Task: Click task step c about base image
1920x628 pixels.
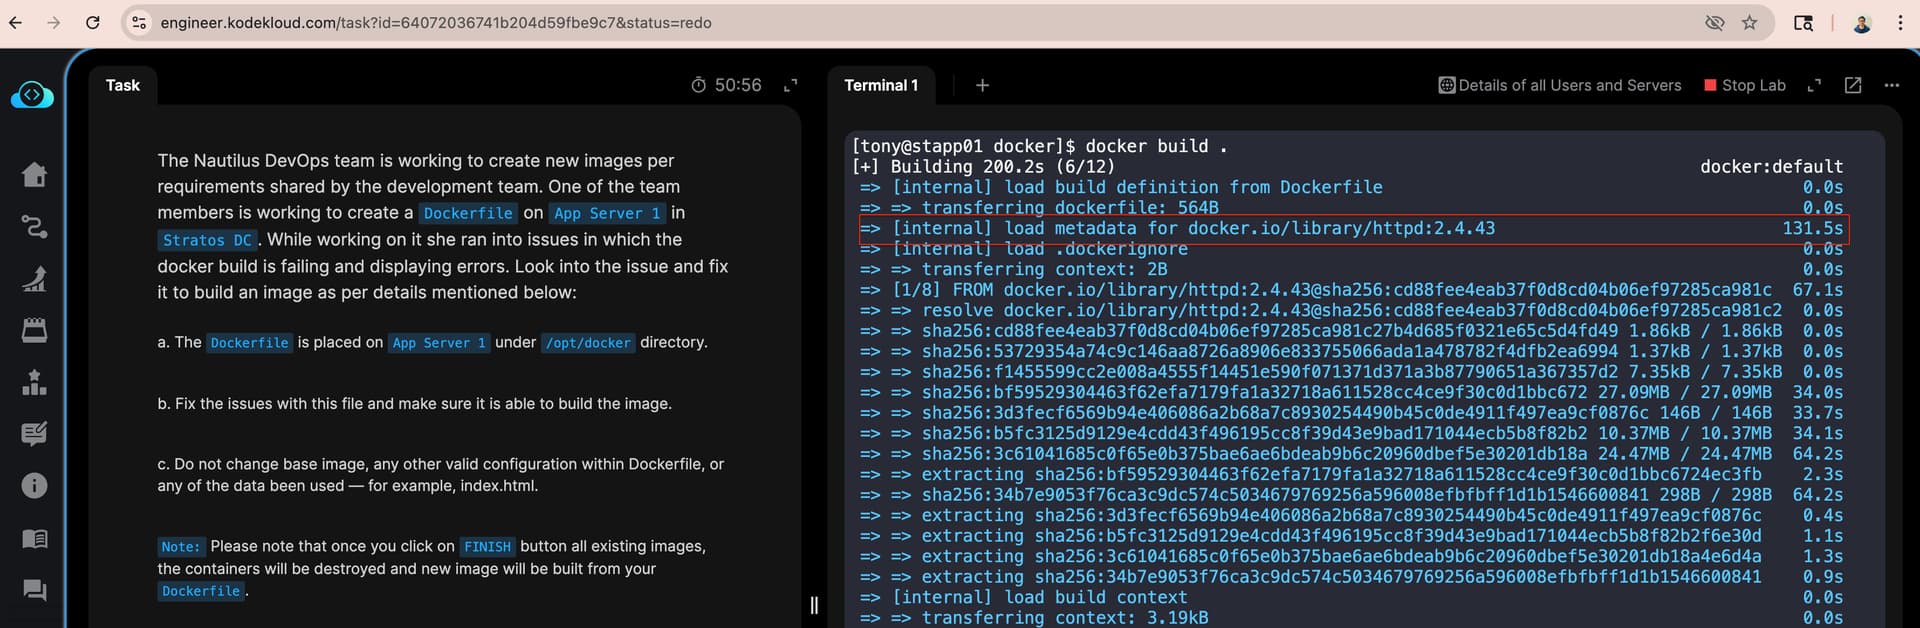Action: pyautogui.click(x=441, y=475)
